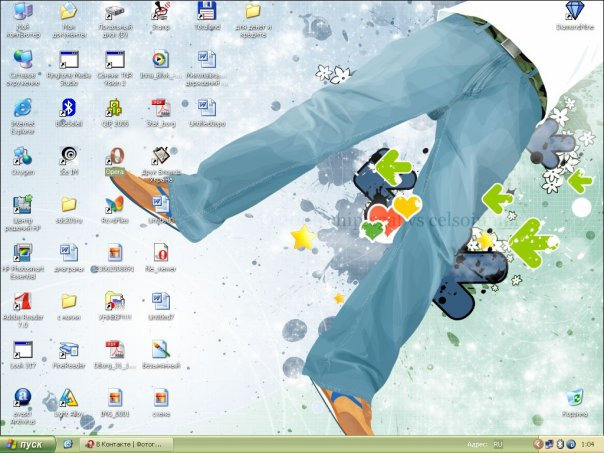Click the Адрес toolbar label
This screenshot has width=604, height=453.
pos(477,444)
